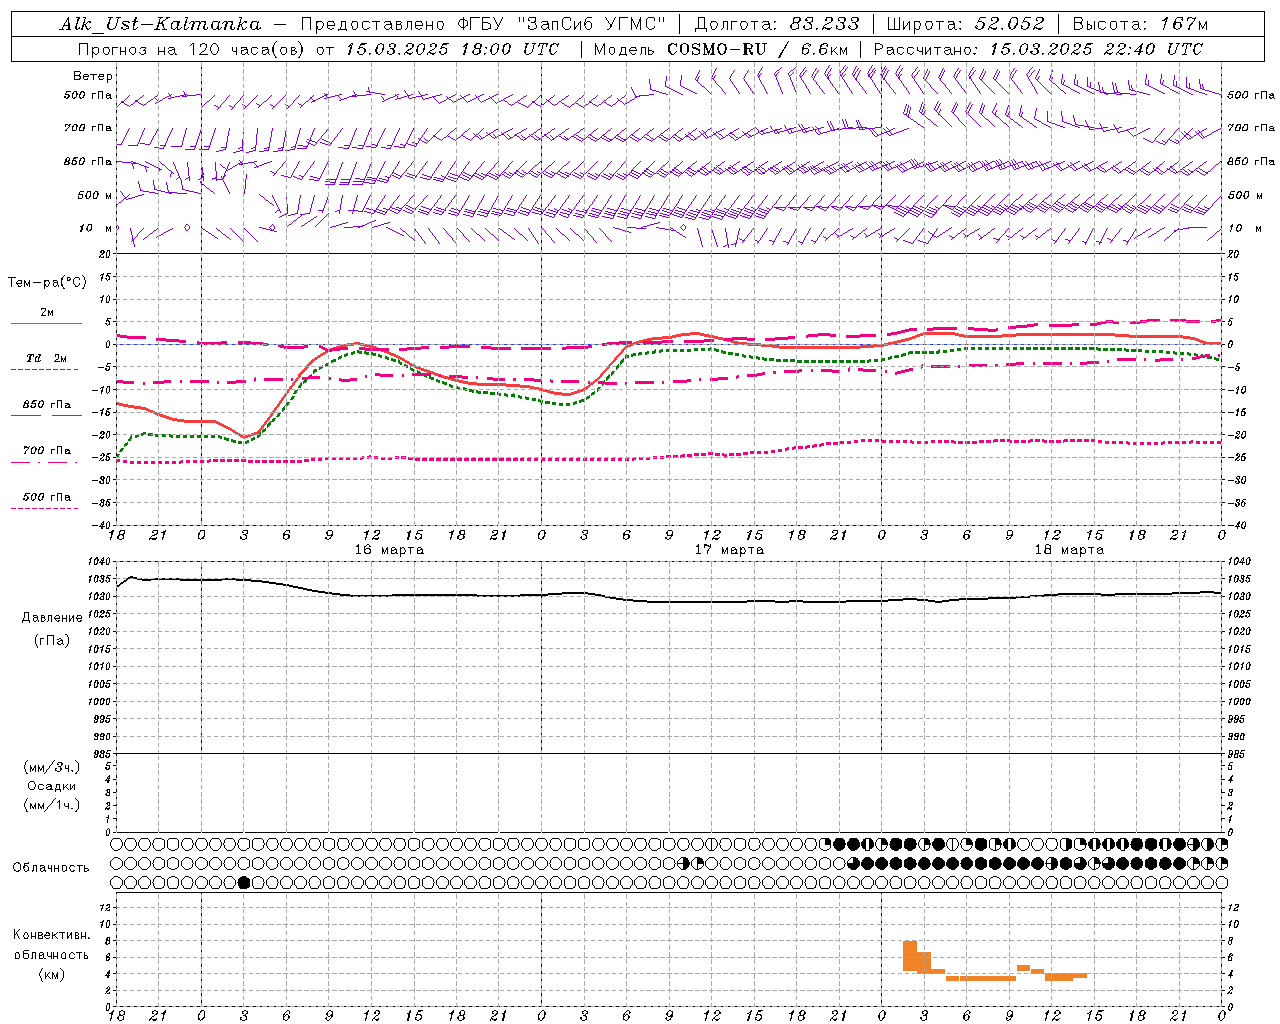Click the "Давление" pressure panel label
The width and height of the screenshot is (1280, 1024).
[x=52, y=618]
